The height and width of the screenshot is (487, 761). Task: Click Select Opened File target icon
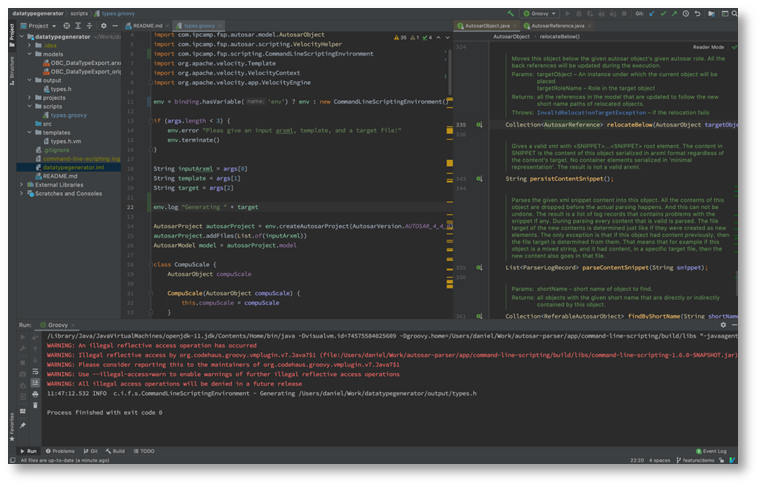tap(66, 26)
